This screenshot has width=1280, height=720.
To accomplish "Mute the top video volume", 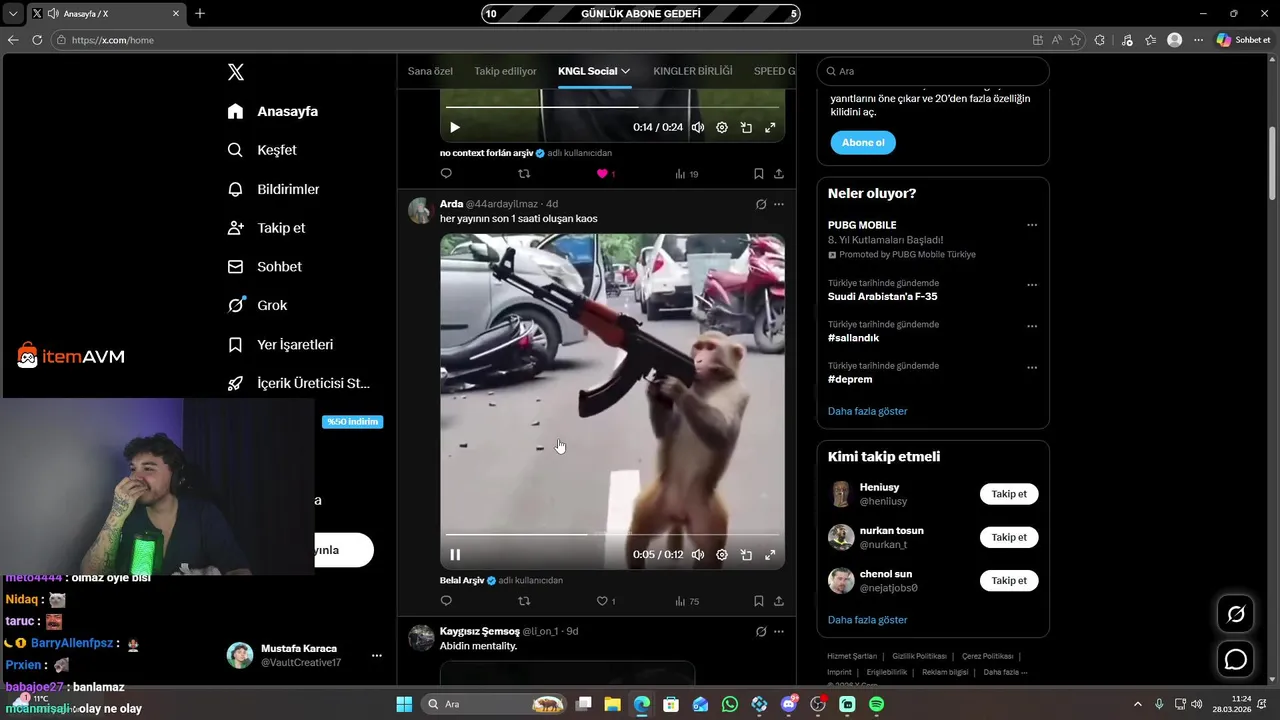I will pyautogui.click(x=698, y=127).
